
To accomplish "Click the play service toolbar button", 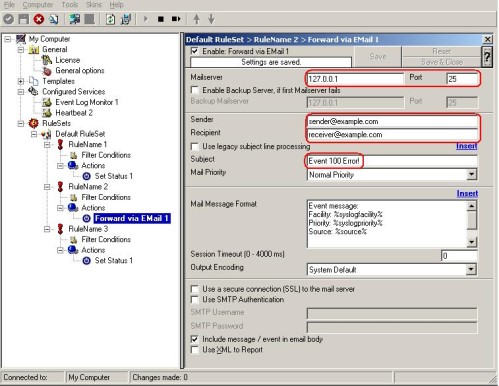I will click(146, 19).
